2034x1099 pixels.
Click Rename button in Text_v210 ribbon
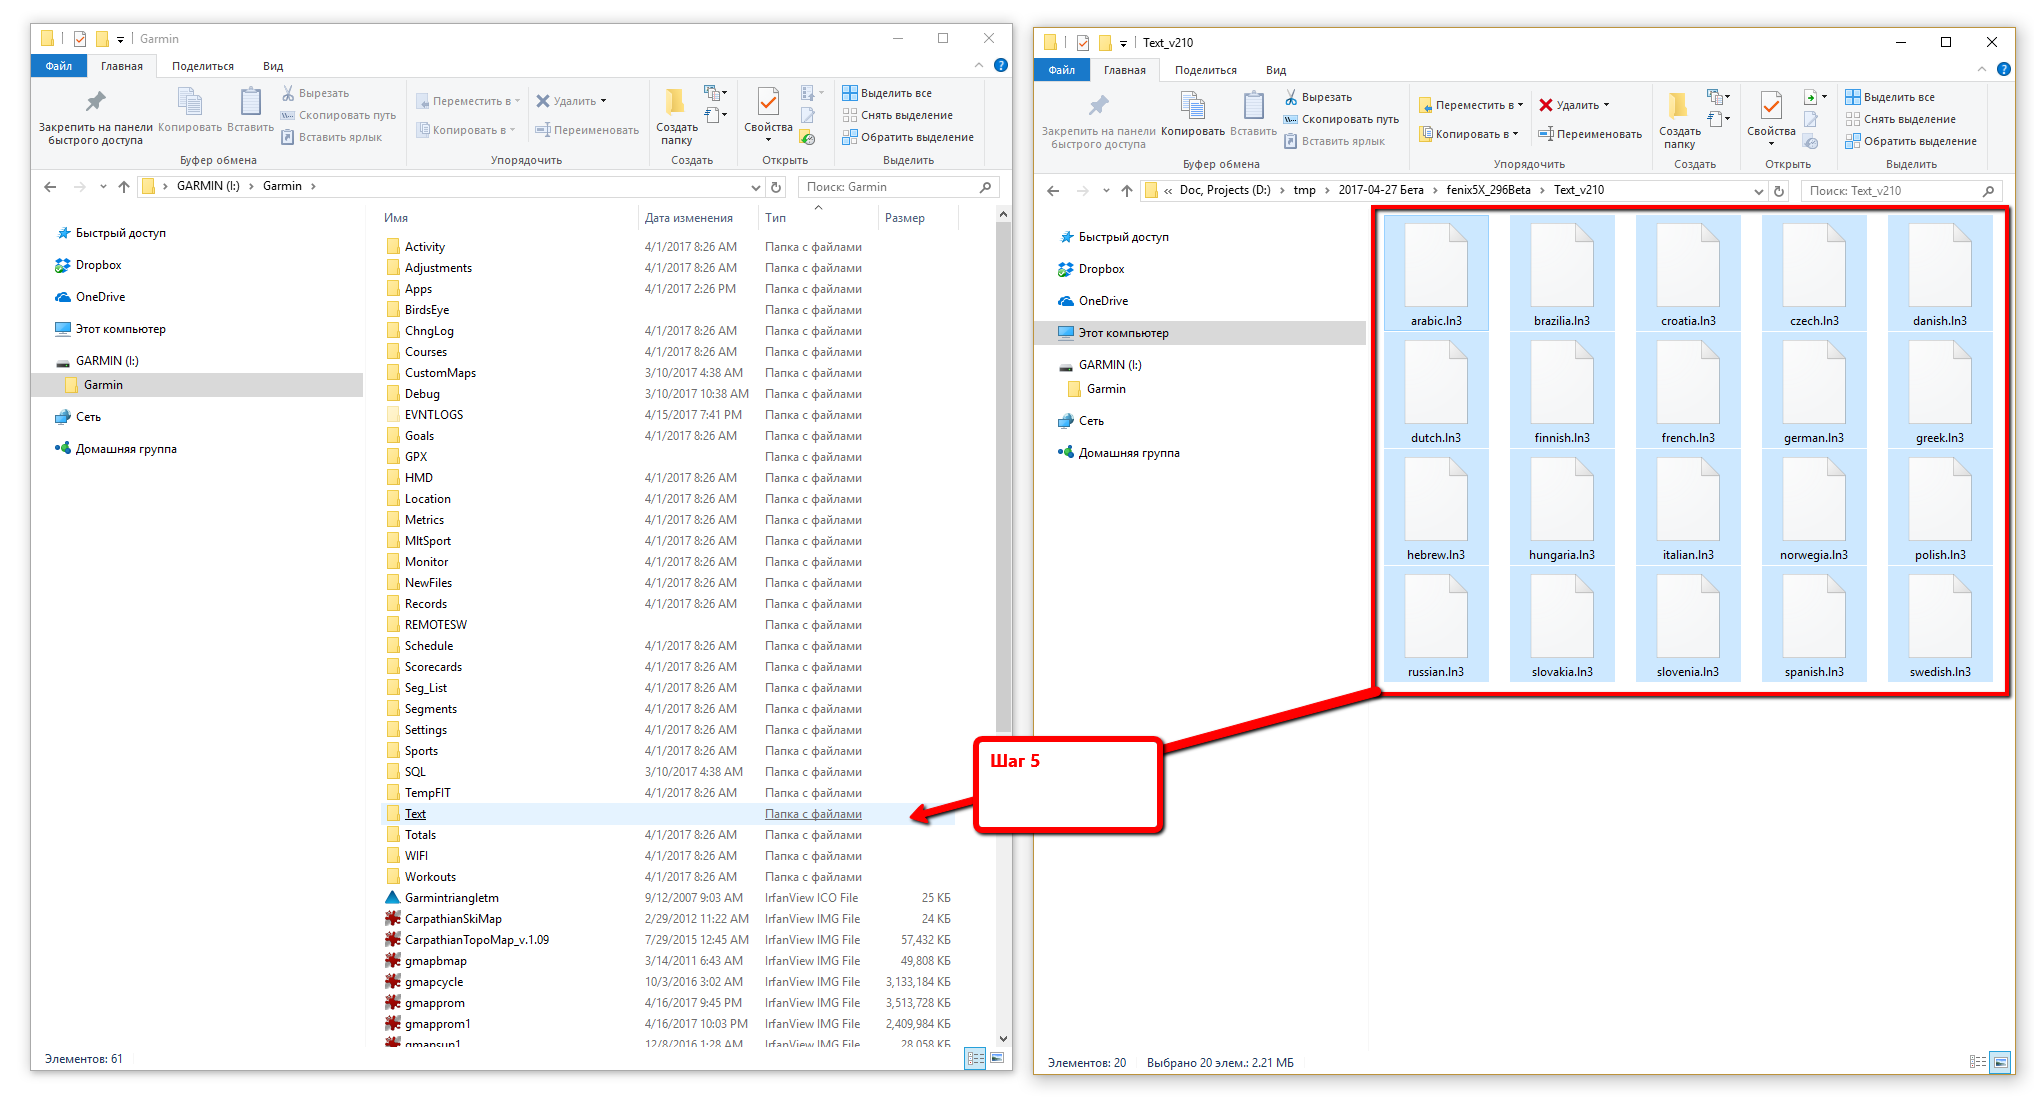[x=1590, y=134]
